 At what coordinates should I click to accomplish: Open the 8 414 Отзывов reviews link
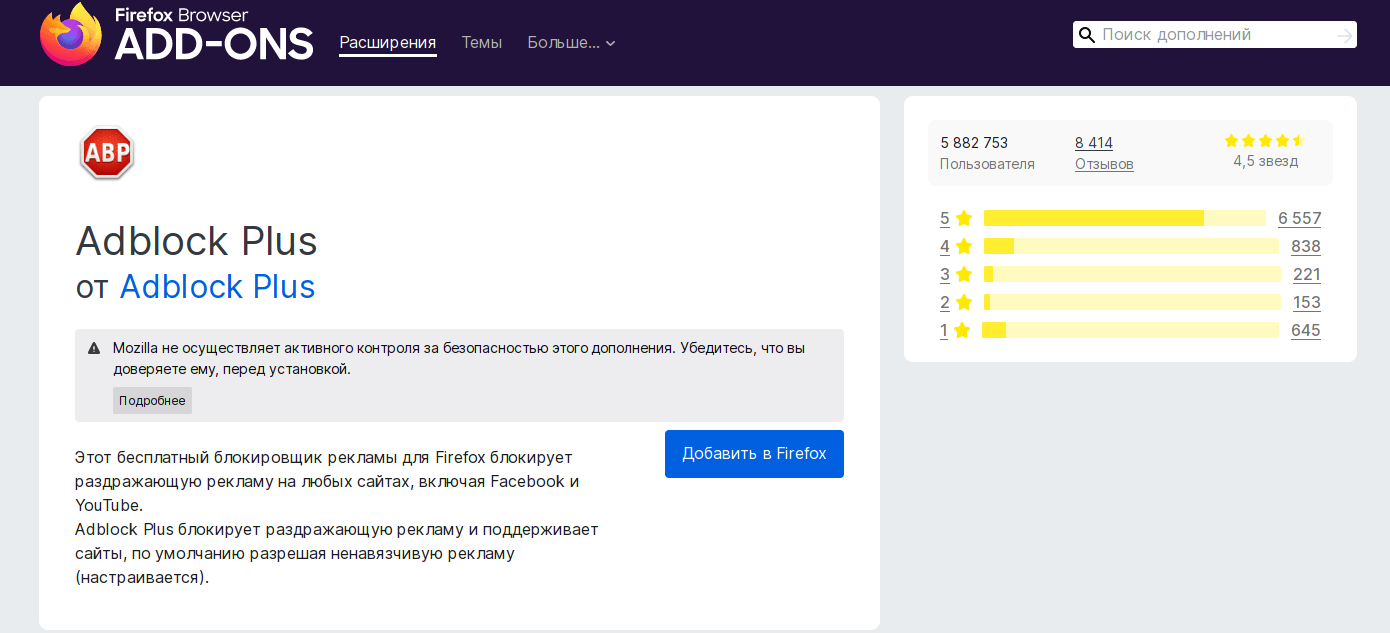point(1104,153)
